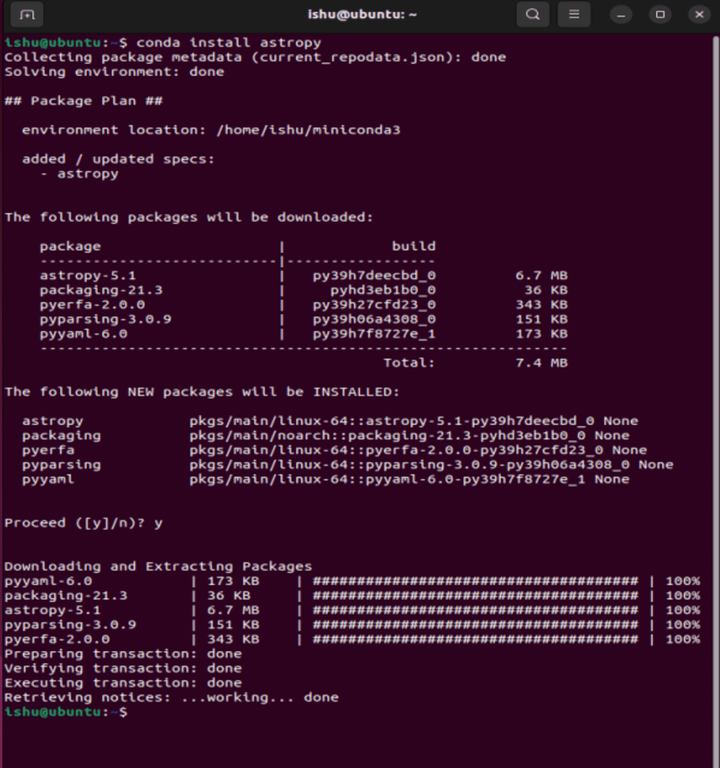Viewport: 720px width, 768px height.
Task: Click 'Executing transaction: done' line
Action: [123, 683]
